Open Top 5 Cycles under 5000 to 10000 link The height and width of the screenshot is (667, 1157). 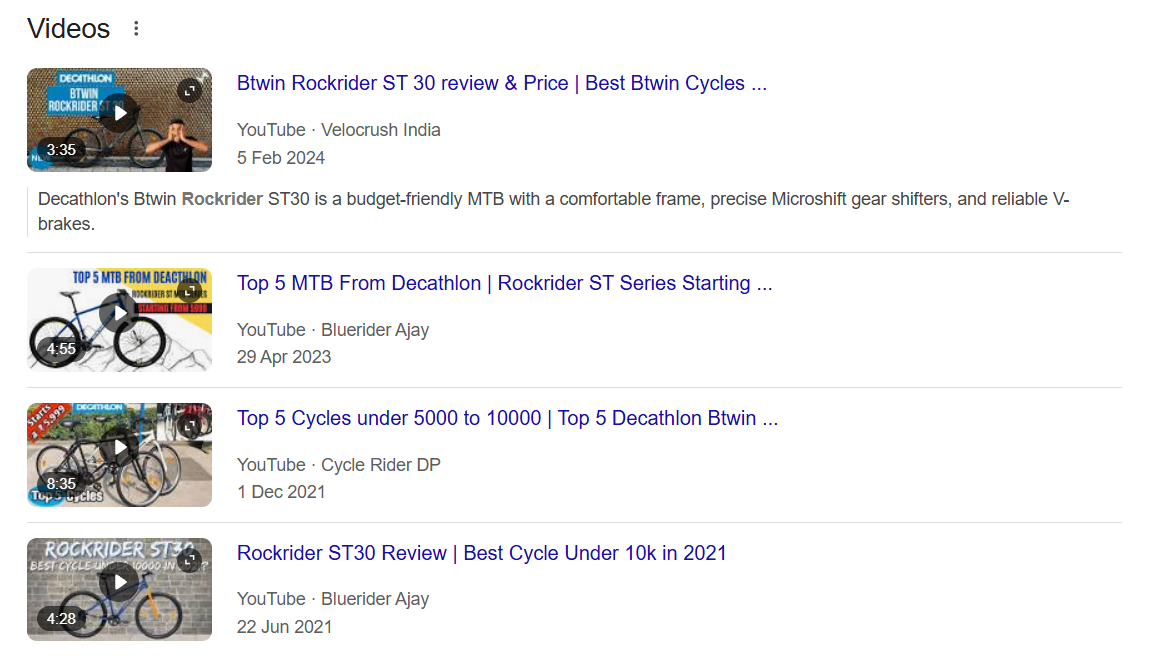[507, 419]
